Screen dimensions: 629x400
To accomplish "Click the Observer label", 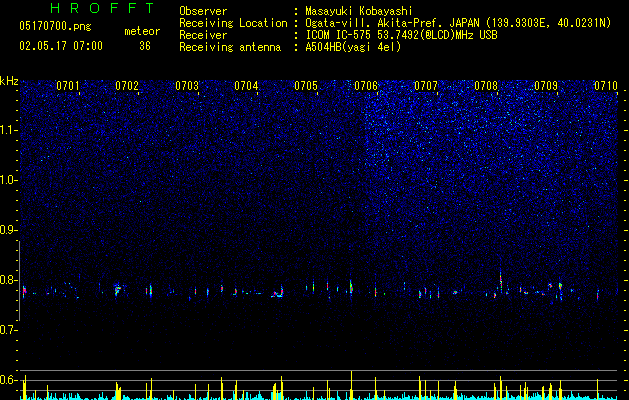I will (203, 11).
